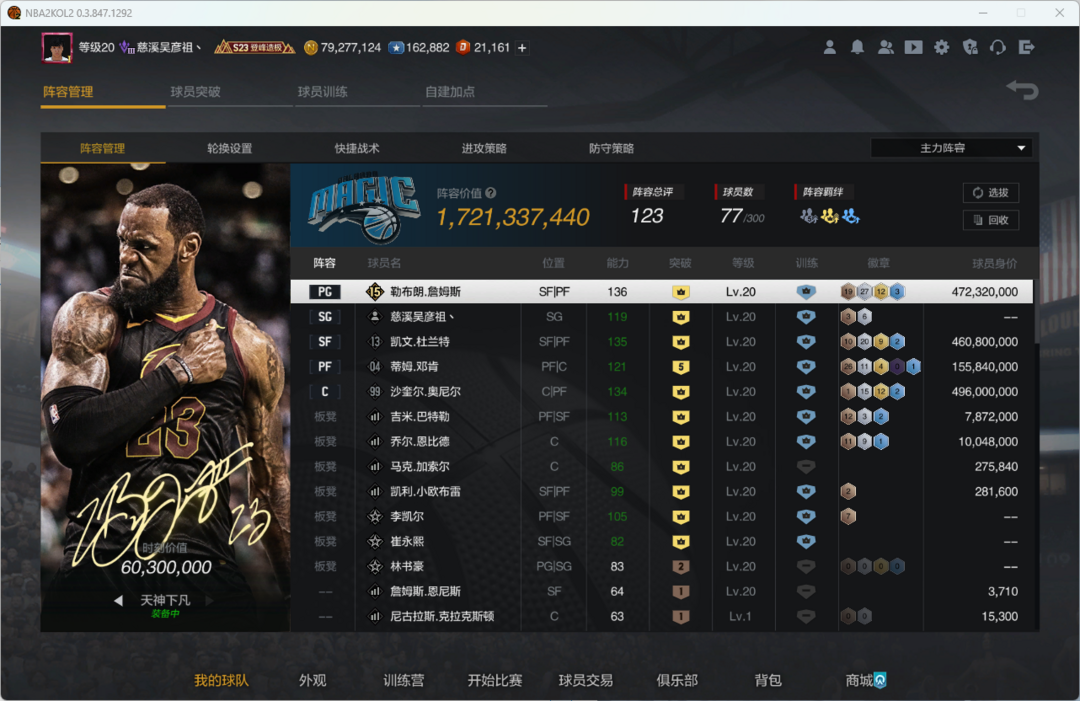Viewport: 1080px width, 701px height.
Task: Click the training shield icon for 凯文.杜兰特
Action: (x=806, y=342)
